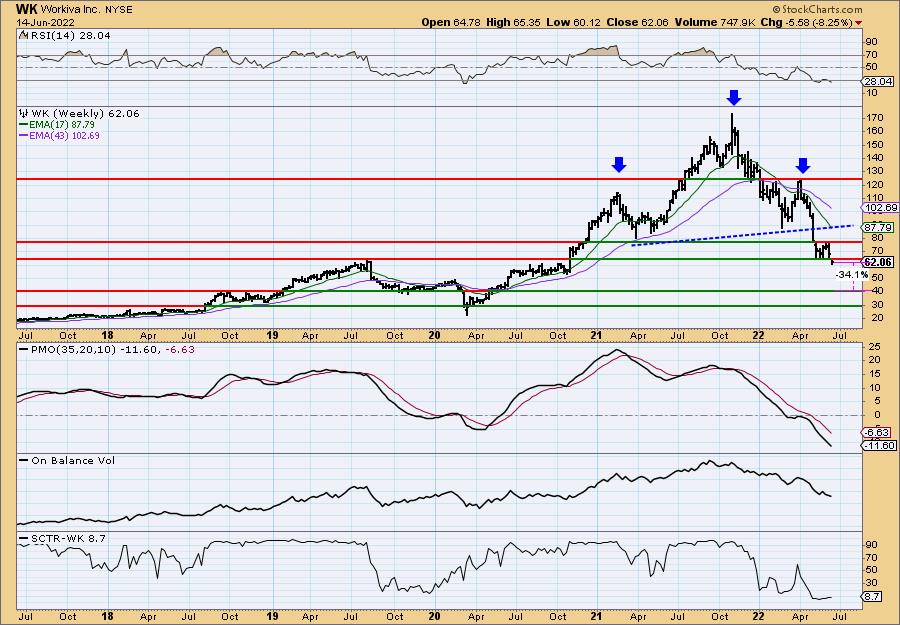Click the black PMO legend line swatch

pyautogui.click(x=24, y=349)
